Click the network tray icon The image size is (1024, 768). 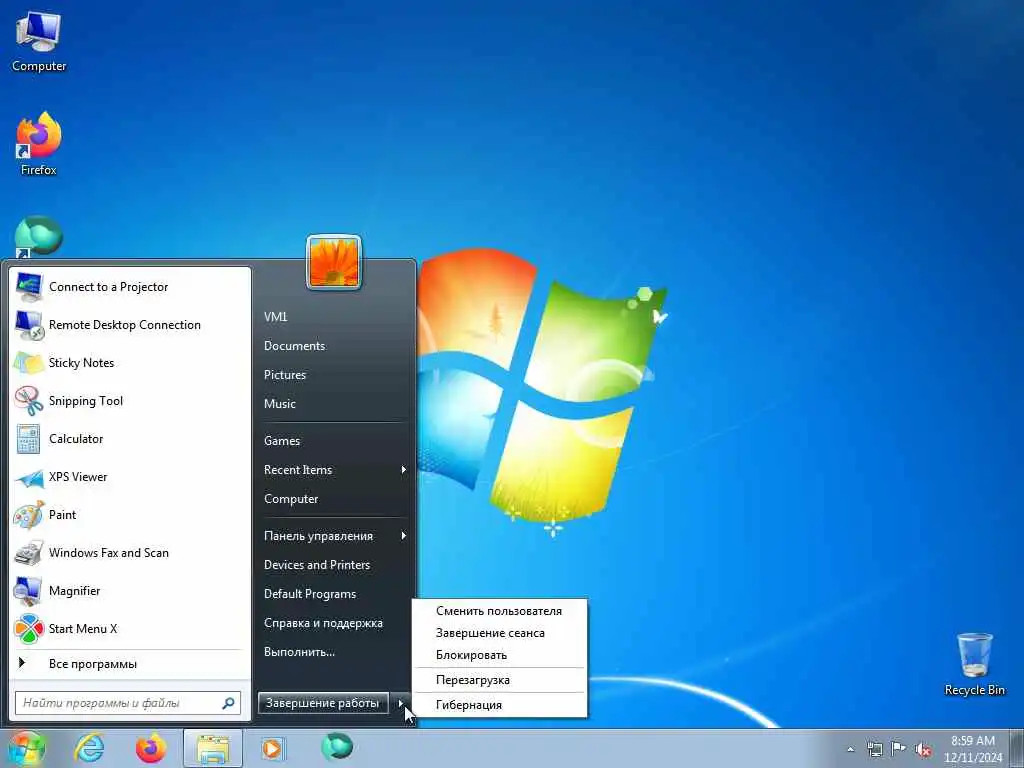(874, 750)
